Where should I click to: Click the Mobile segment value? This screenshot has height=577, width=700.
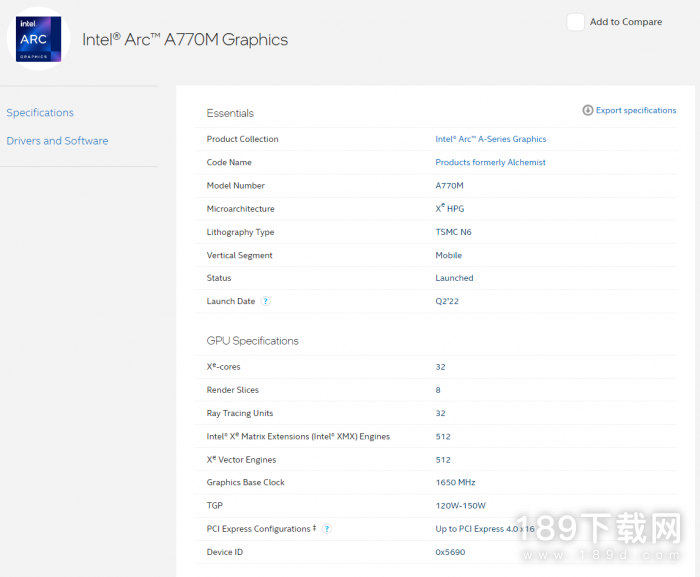click(x=449, y=255)
